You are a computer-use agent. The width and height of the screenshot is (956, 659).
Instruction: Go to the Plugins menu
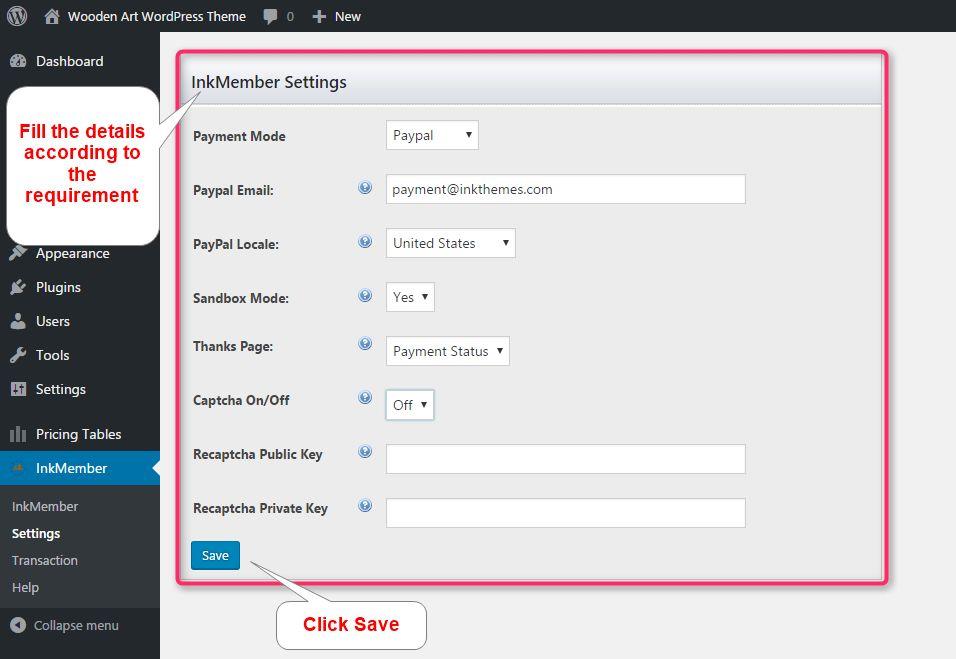click(x=58, y=287)
